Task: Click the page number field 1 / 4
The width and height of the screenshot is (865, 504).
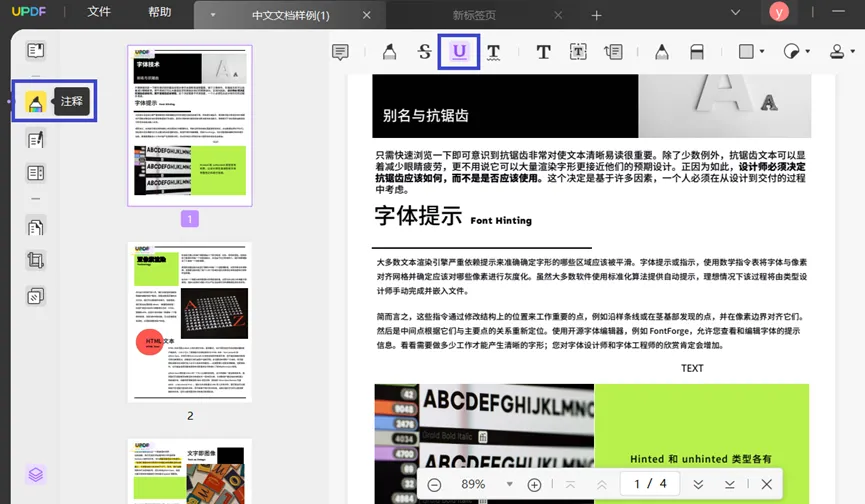Action: click(651, 484)
